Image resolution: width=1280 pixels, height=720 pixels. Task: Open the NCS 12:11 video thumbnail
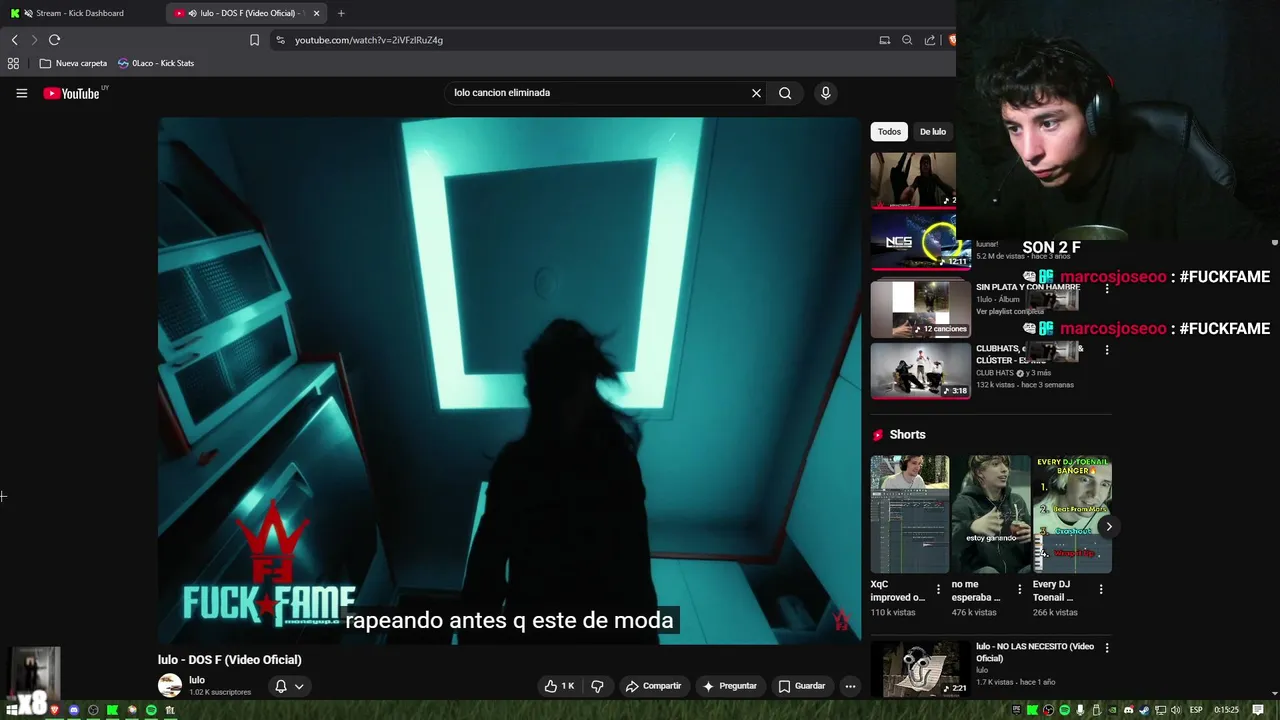[x=920, y=240]
